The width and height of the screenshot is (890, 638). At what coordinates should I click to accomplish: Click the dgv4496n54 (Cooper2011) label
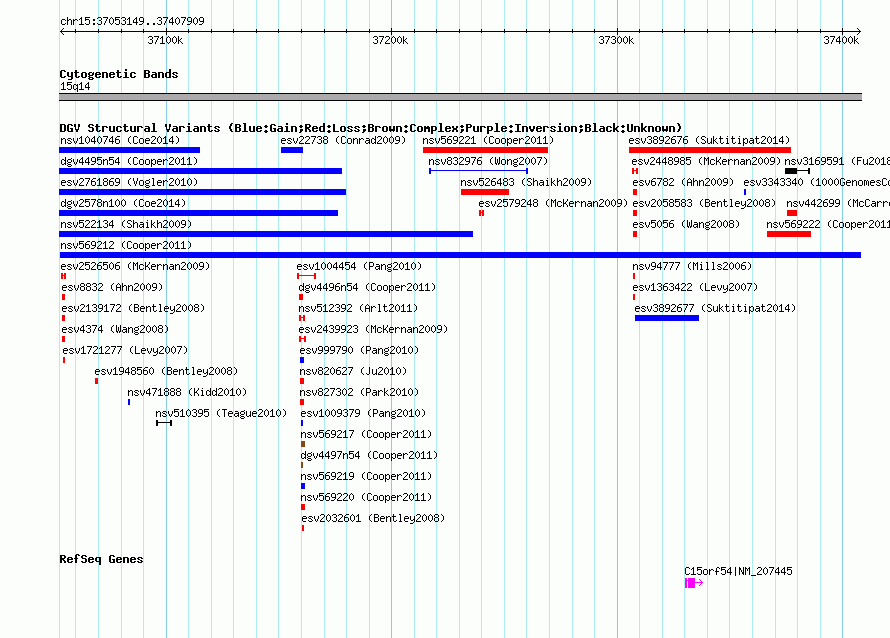[367, 287]
